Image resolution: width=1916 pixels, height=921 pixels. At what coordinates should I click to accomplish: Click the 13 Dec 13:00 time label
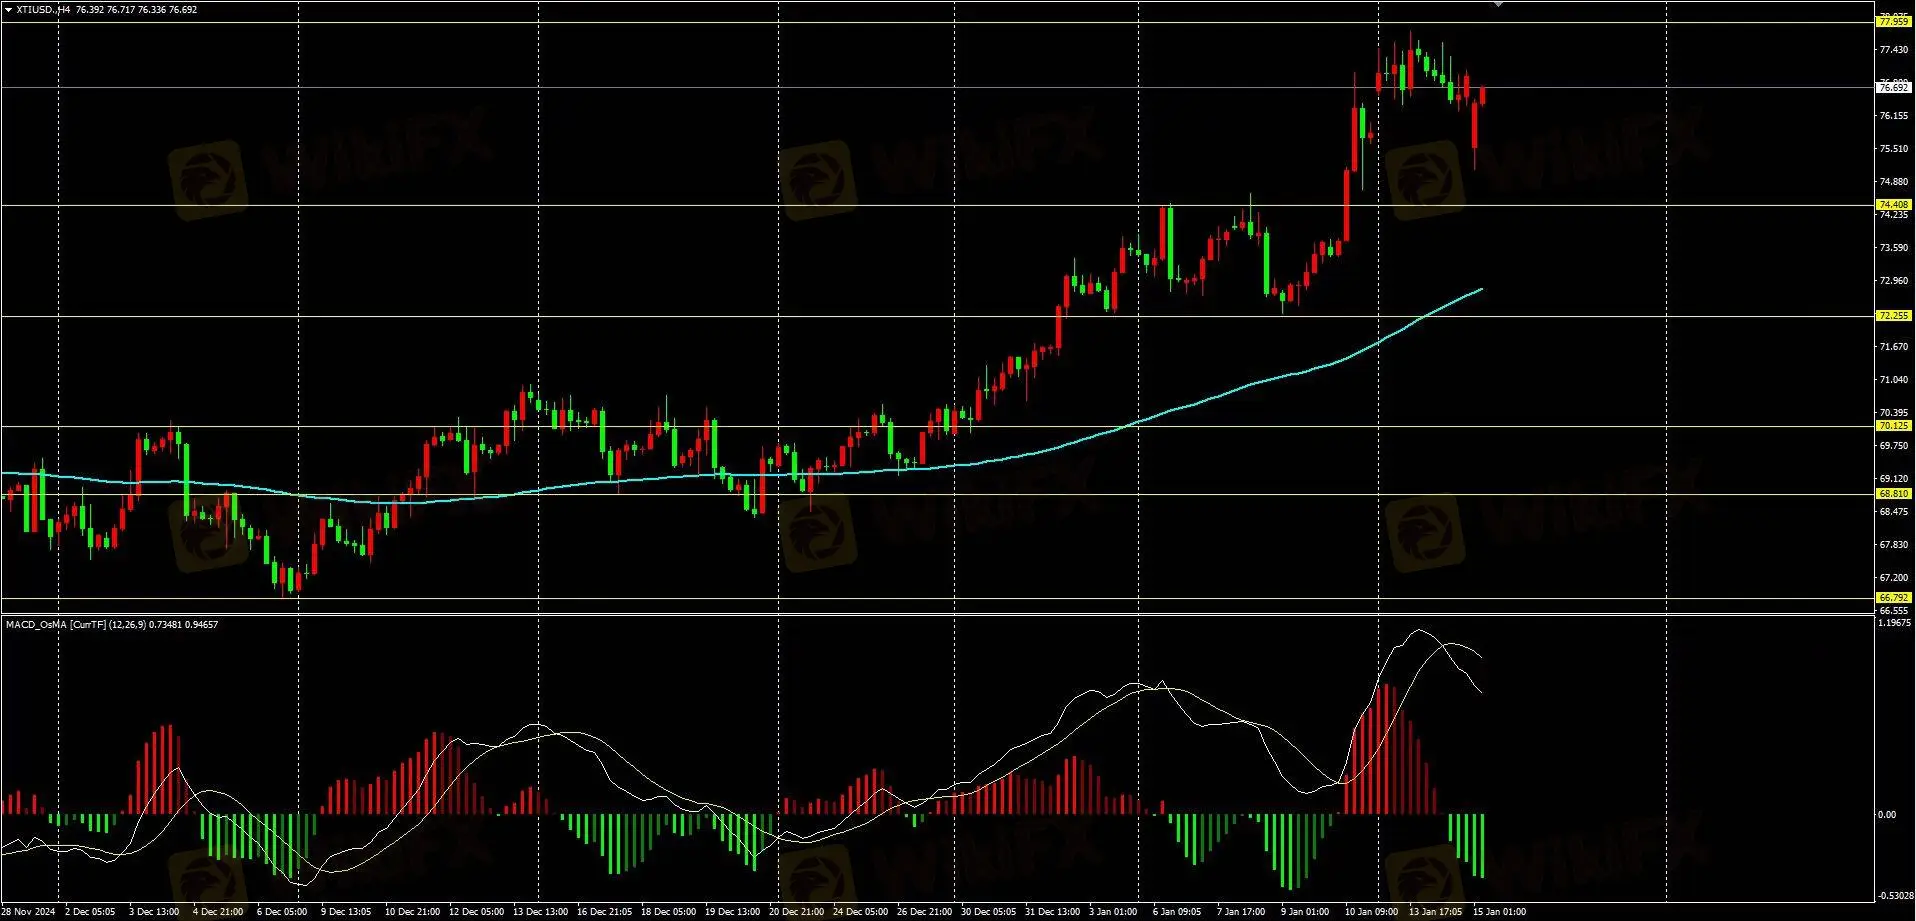tap(540, 912)
